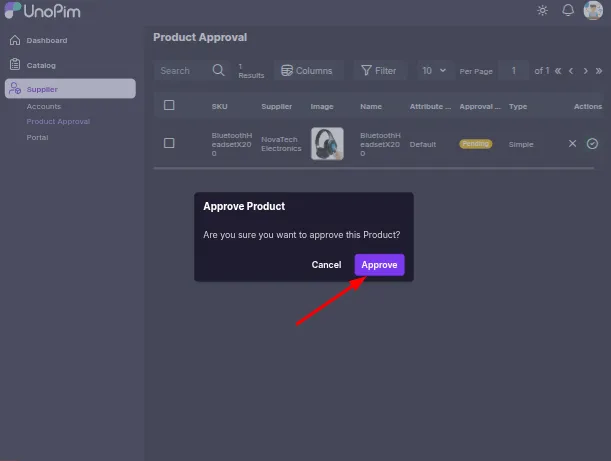
Task: Sort by the Name column header
Action: pos(371,106)
